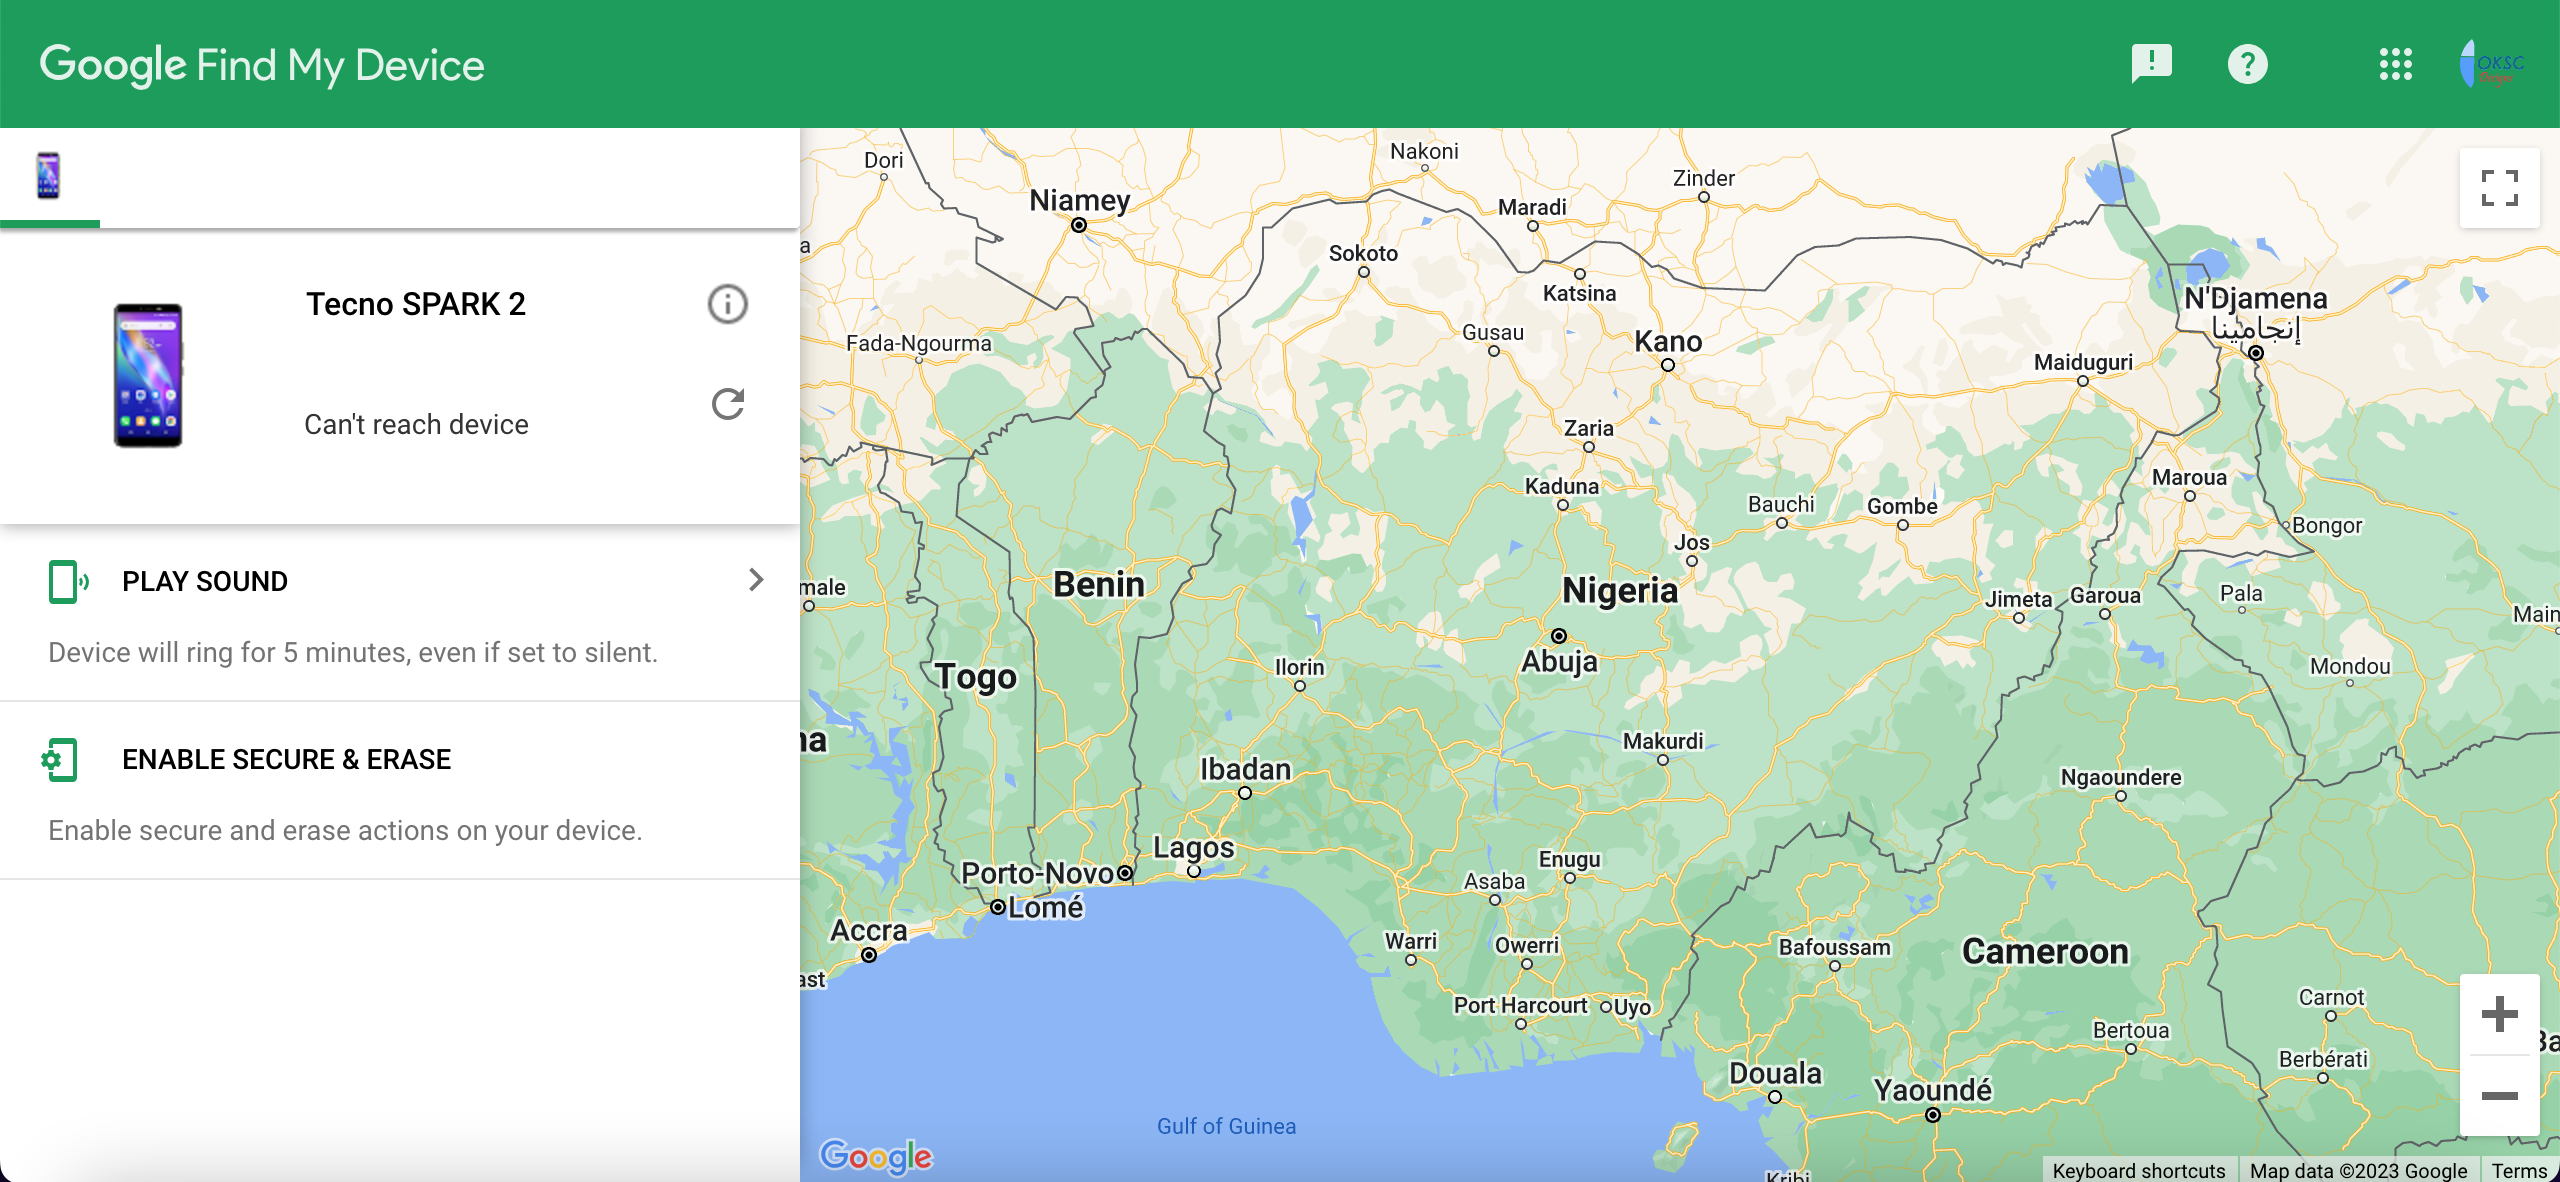This screenshot has height=1182, width=2560.
Task: Click the N'Djamena city label
Action: (2255, 298)
